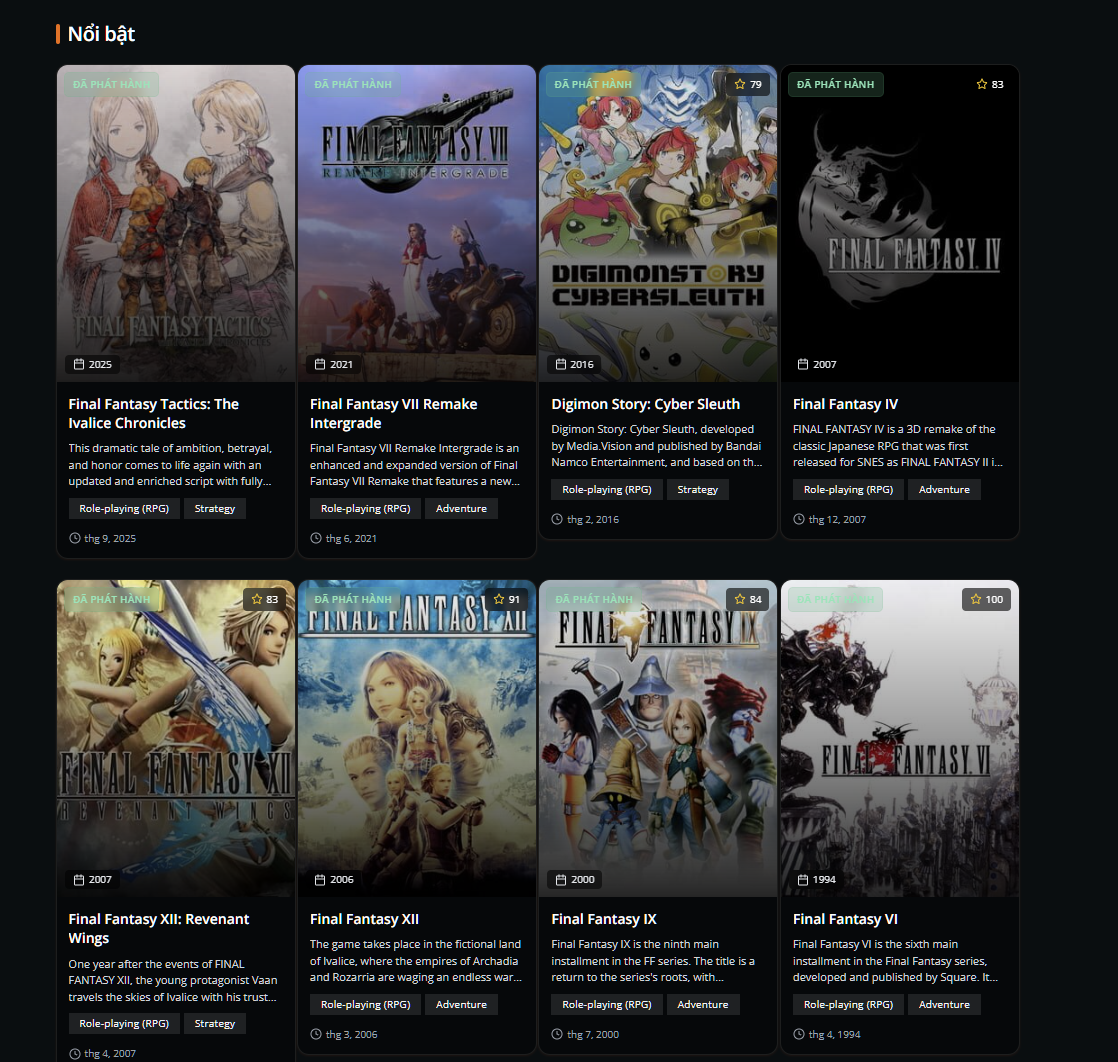Click star rating 84 on Final Fantasy IX card
The width and height of the screenshot is (1118, 1062).
coord(747,600)
